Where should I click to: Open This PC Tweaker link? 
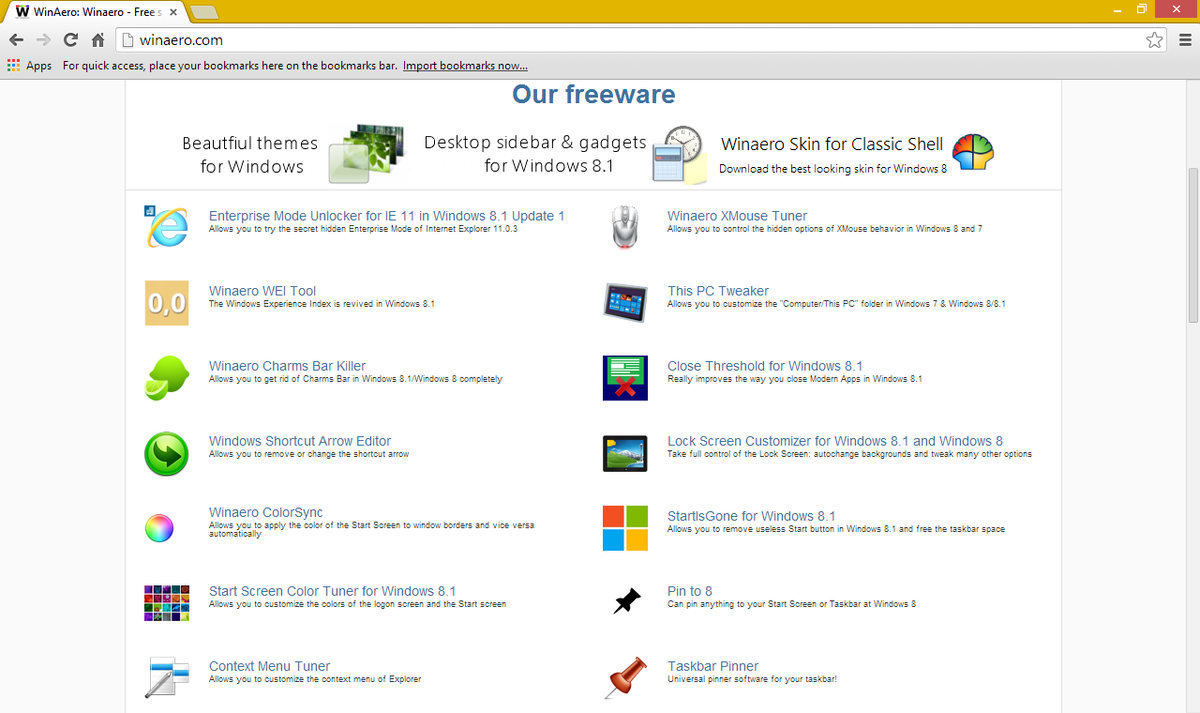[718, 291]
